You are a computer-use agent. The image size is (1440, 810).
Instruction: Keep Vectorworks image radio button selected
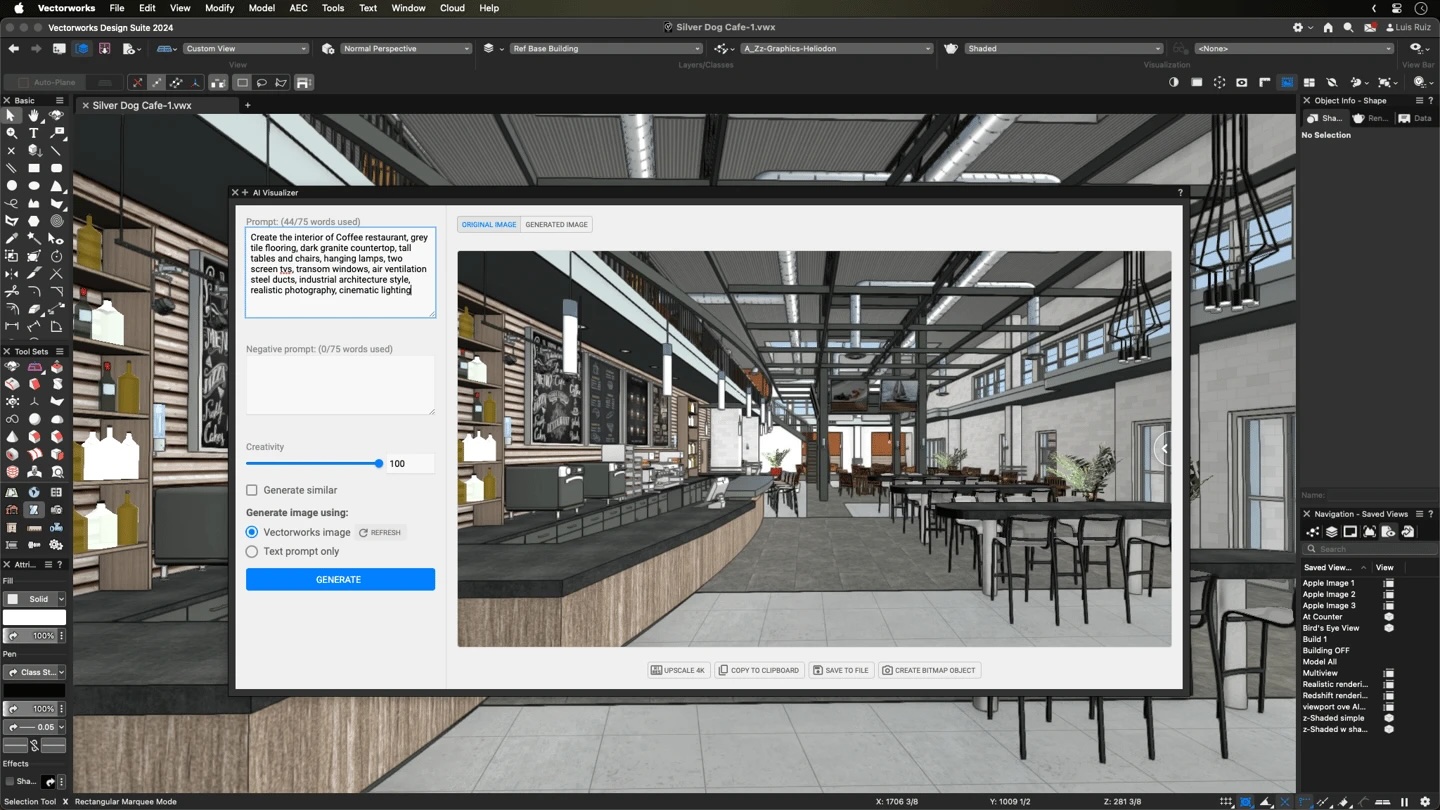[x=251, y=532]
